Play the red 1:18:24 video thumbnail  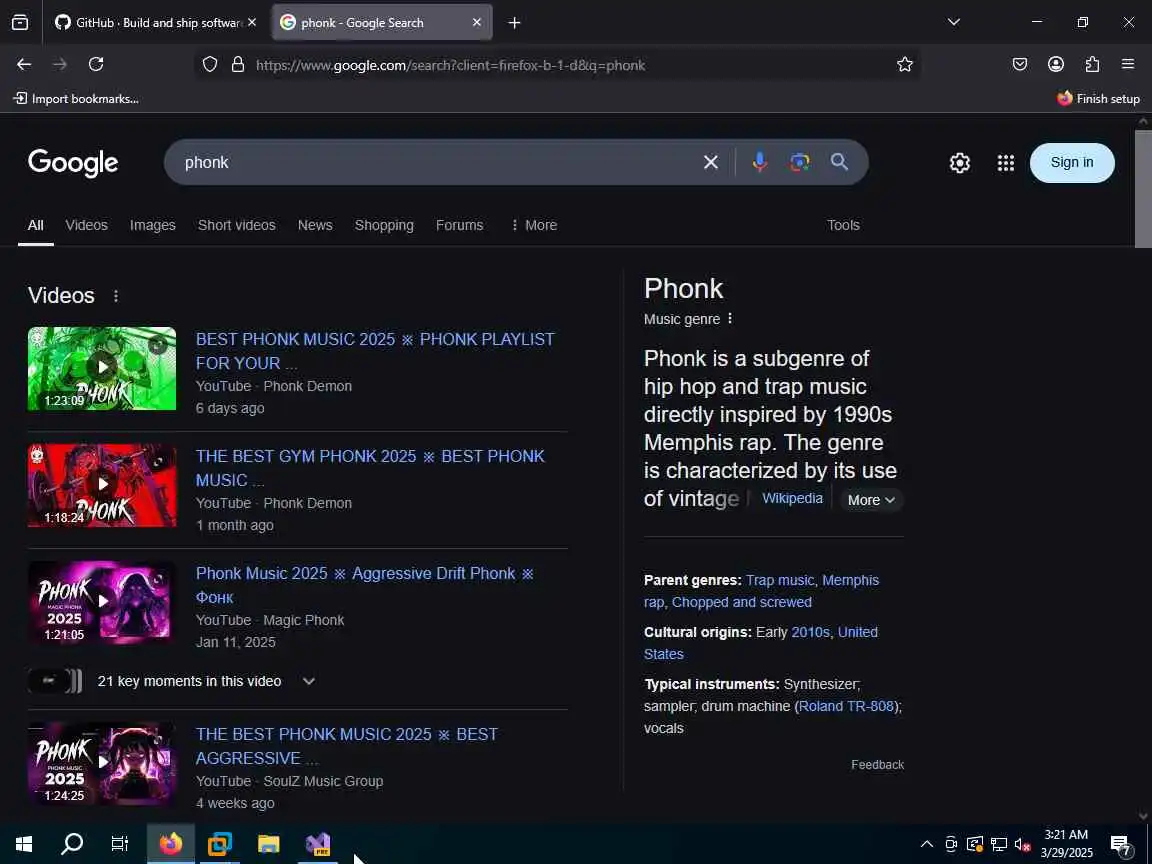click(x=102, y=485)
